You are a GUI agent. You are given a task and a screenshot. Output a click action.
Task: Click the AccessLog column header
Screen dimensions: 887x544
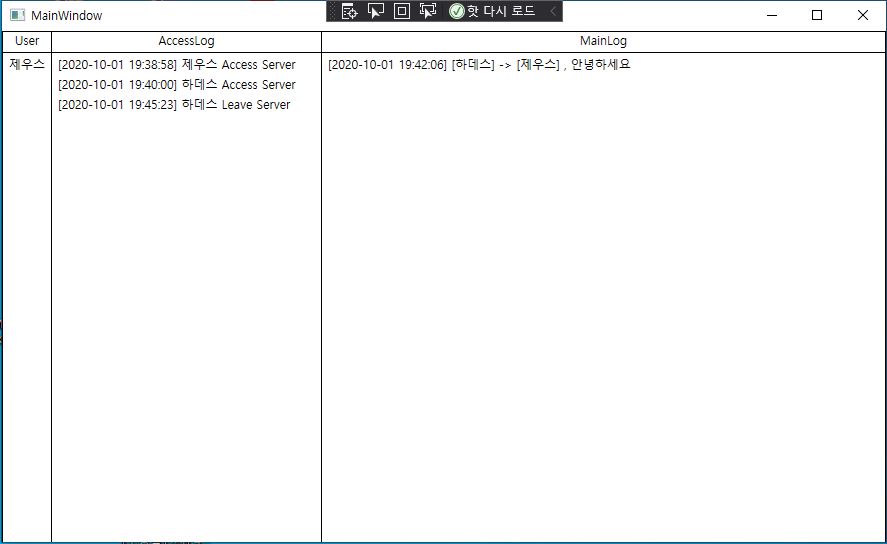[187, 41]
